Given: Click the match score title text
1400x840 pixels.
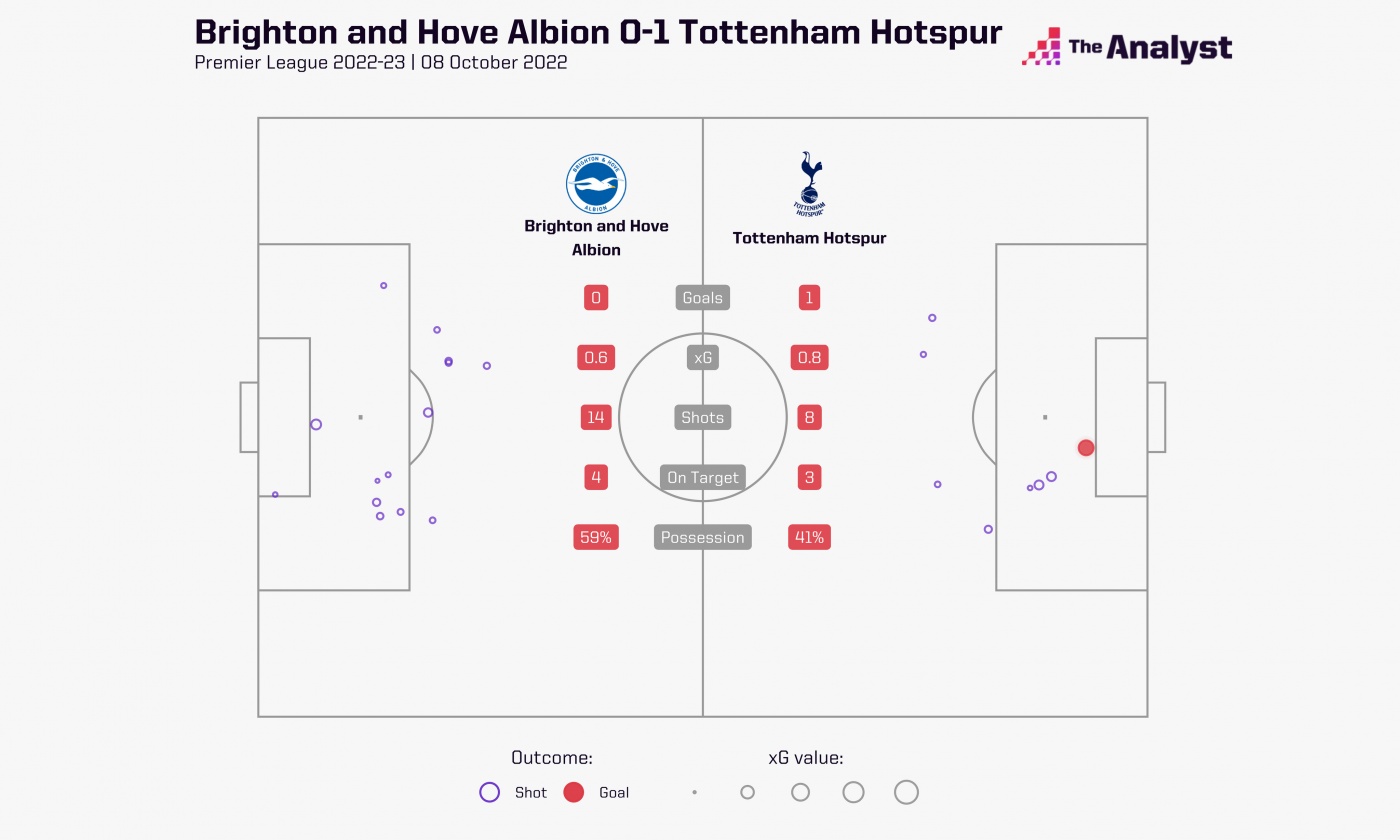Looking at the screenshot, I should pyautogui.click(x=598, y=32).
